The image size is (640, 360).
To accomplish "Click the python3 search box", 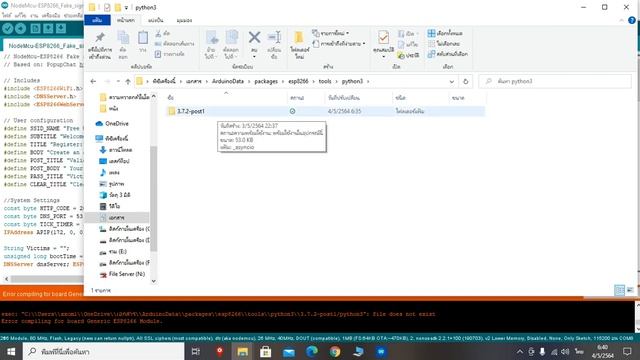I will tap(555, 82).
